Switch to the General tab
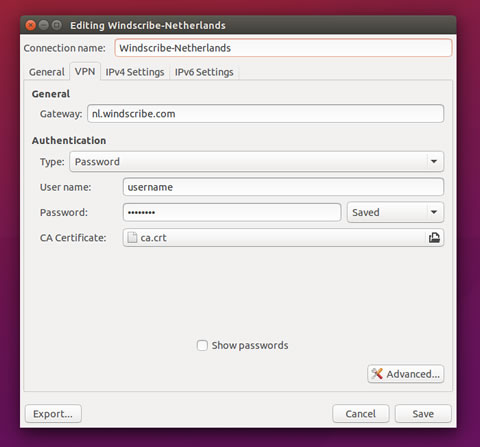This screenshot has height=447, width=480. click(47, 72)
